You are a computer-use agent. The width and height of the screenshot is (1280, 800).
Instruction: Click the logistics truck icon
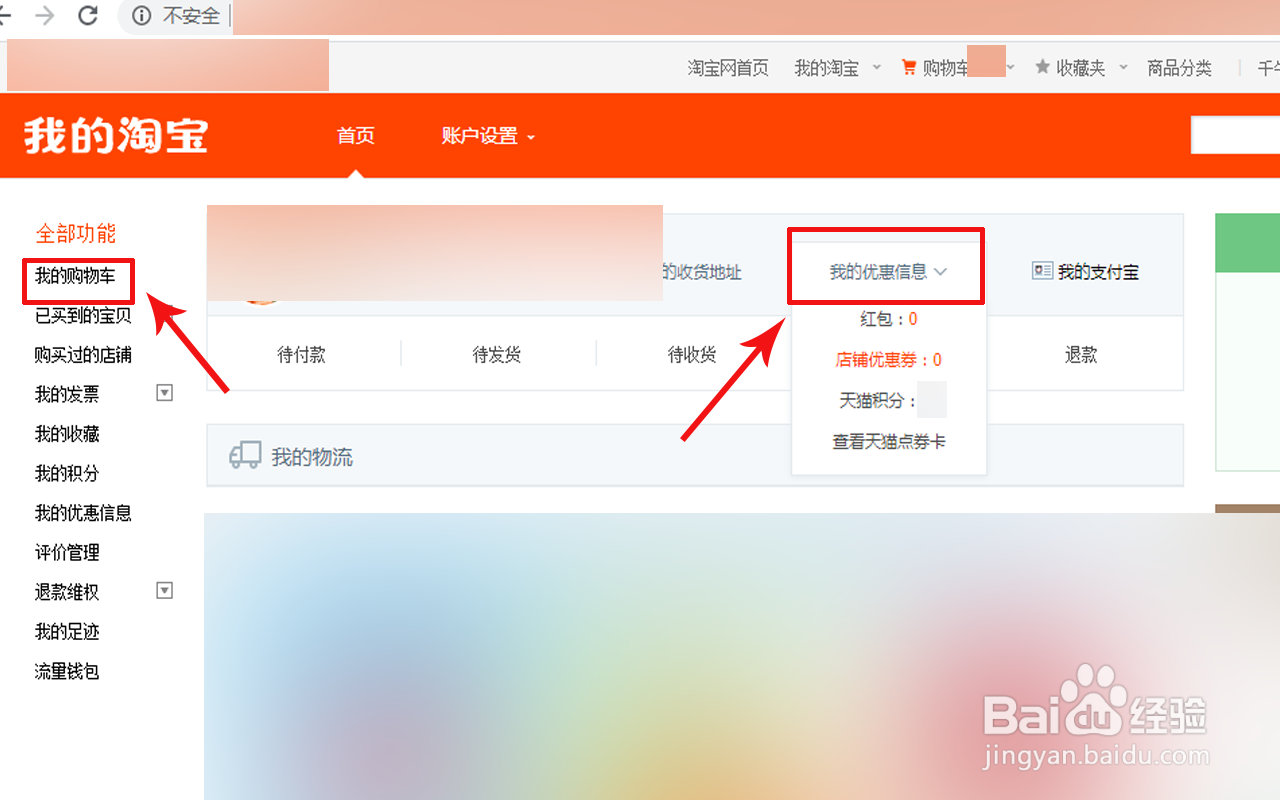[x=245, y=456]
